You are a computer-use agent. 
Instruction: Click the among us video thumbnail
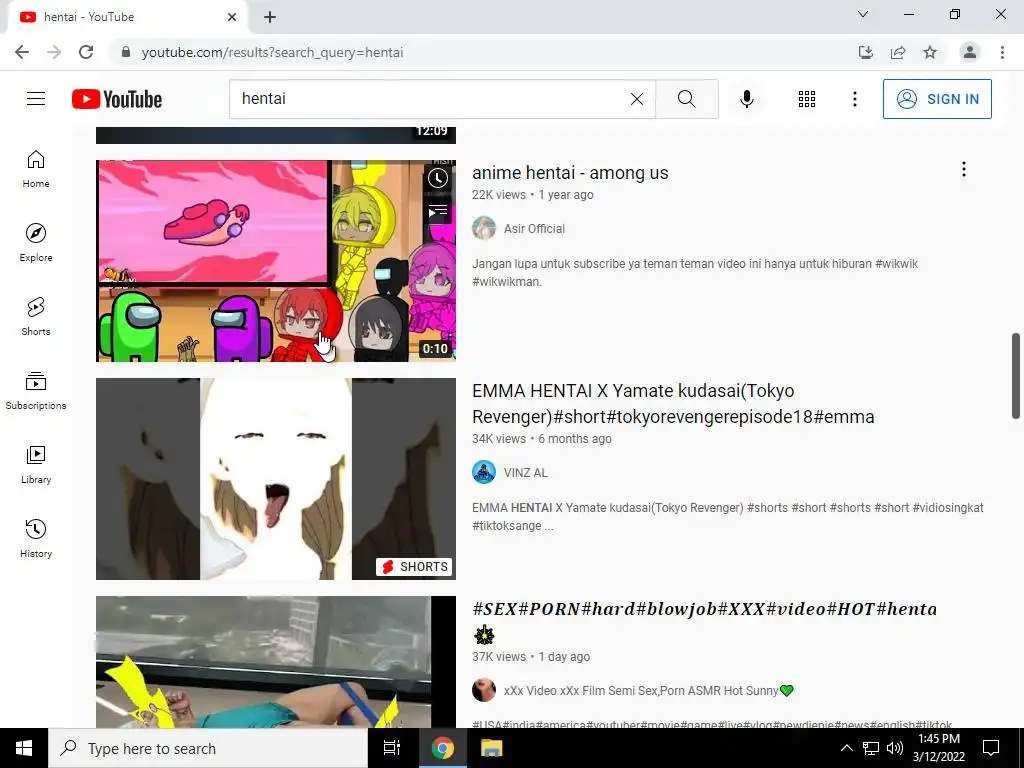tap(276, 261)
